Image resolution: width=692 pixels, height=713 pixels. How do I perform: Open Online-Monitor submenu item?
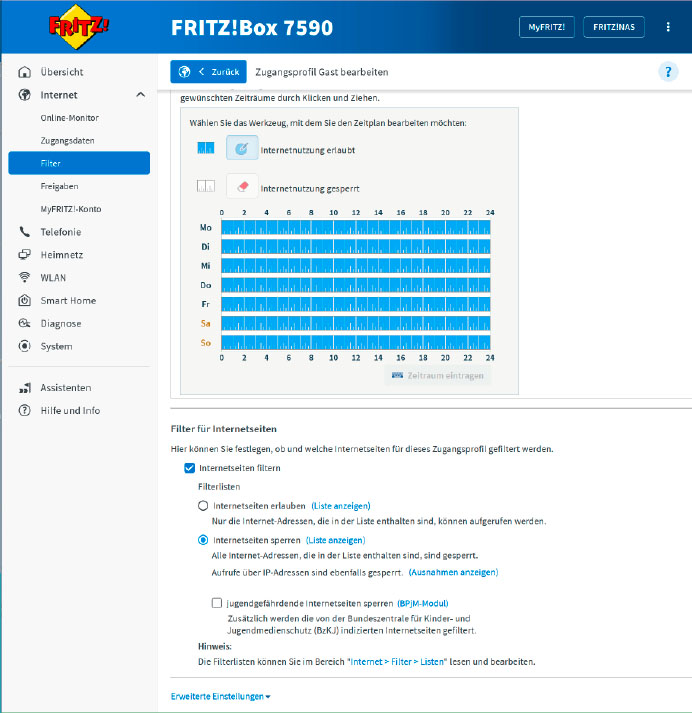click(x=70, y=118)
